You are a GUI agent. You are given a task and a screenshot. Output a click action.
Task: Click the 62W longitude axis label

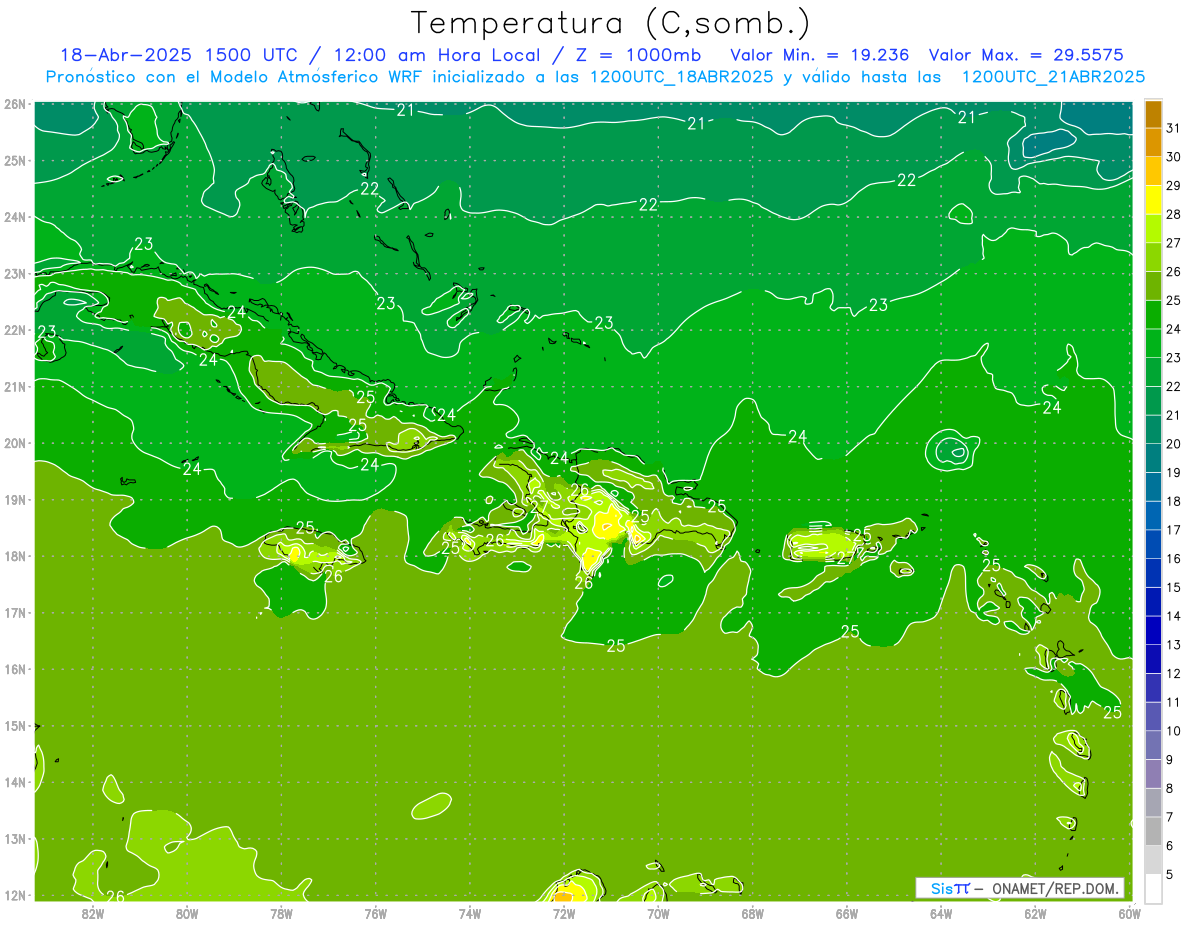[1035, 912]
